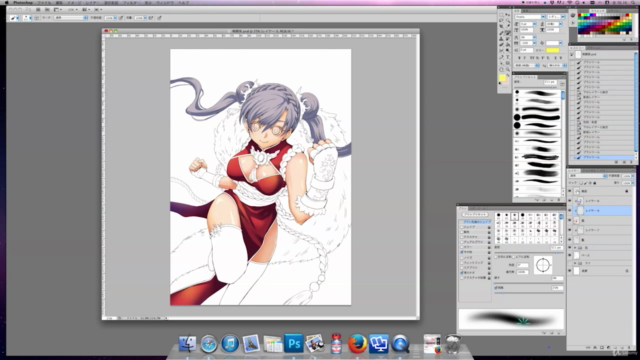Screen dimensions: 640x360
Task: Select ブラシ先端のシェイプ in Brush panel
Action: pos(477,222)
